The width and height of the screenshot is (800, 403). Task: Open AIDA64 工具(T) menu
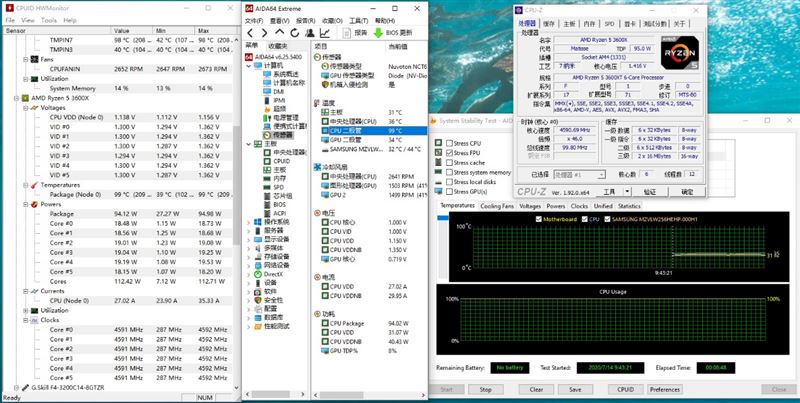[359, 21]
